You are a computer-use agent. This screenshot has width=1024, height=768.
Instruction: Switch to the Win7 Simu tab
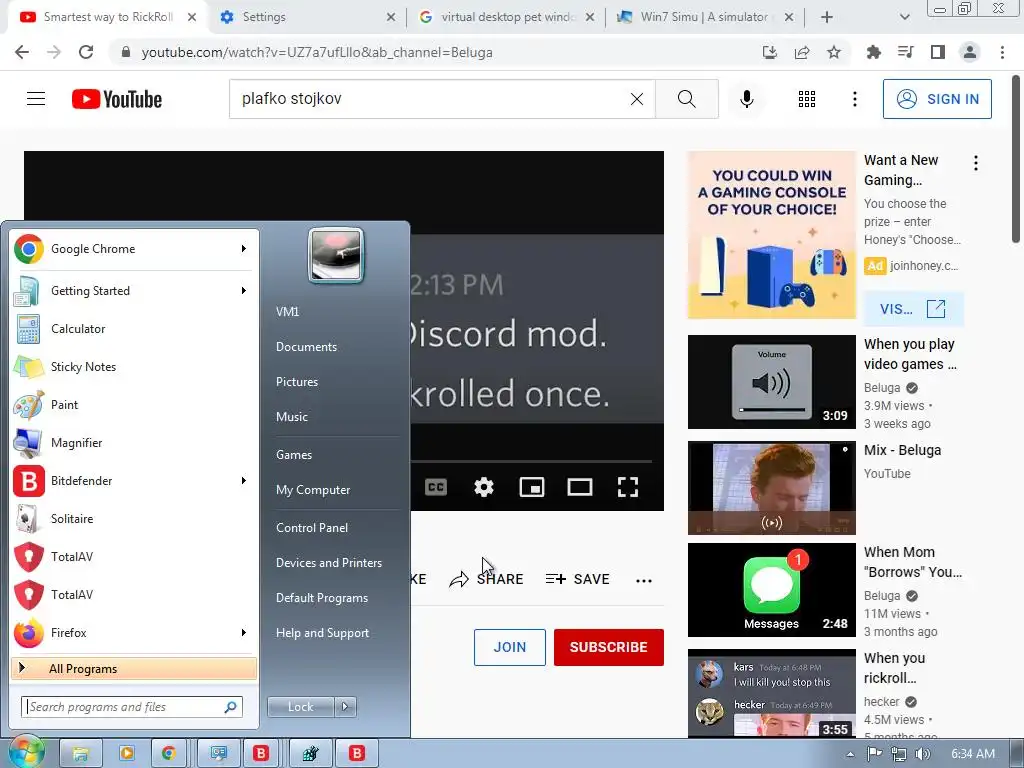[704, 17]
